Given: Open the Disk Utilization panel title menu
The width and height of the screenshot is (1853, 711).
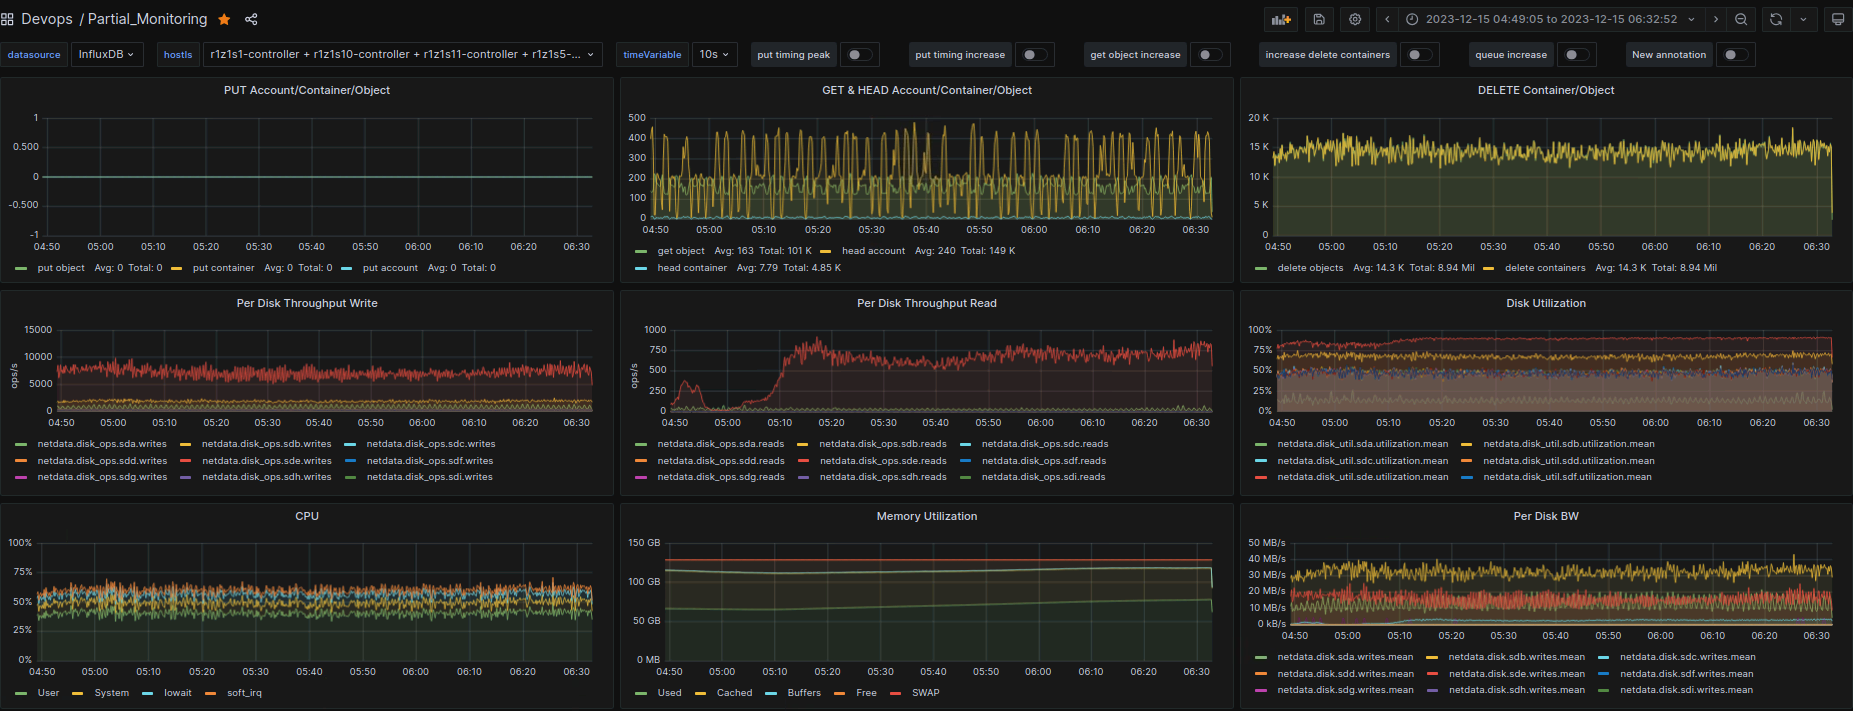Looking at the screenshot, I should 1545,303.
